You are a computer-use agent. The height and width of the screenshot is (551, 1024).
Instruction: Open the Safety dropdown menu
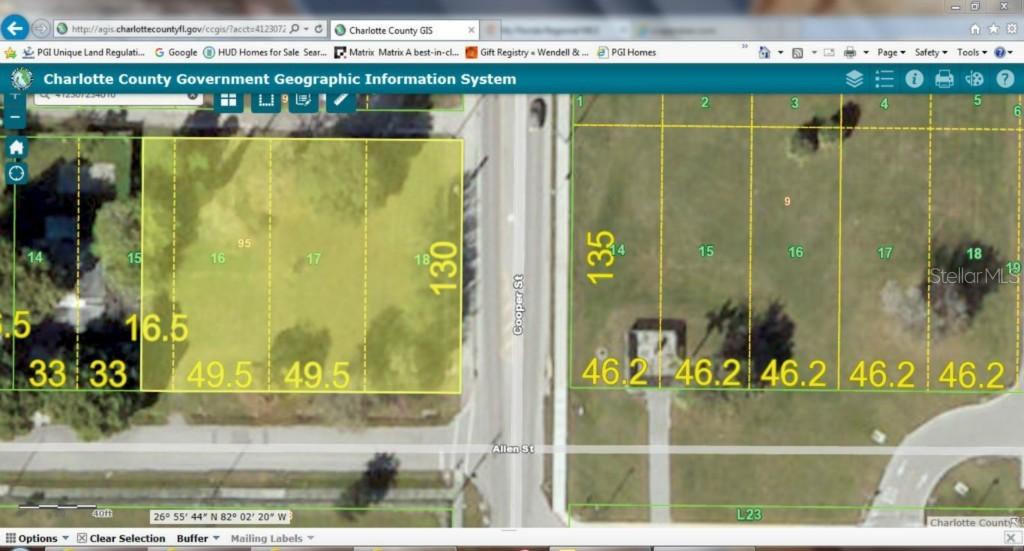(x=931, y=52)
